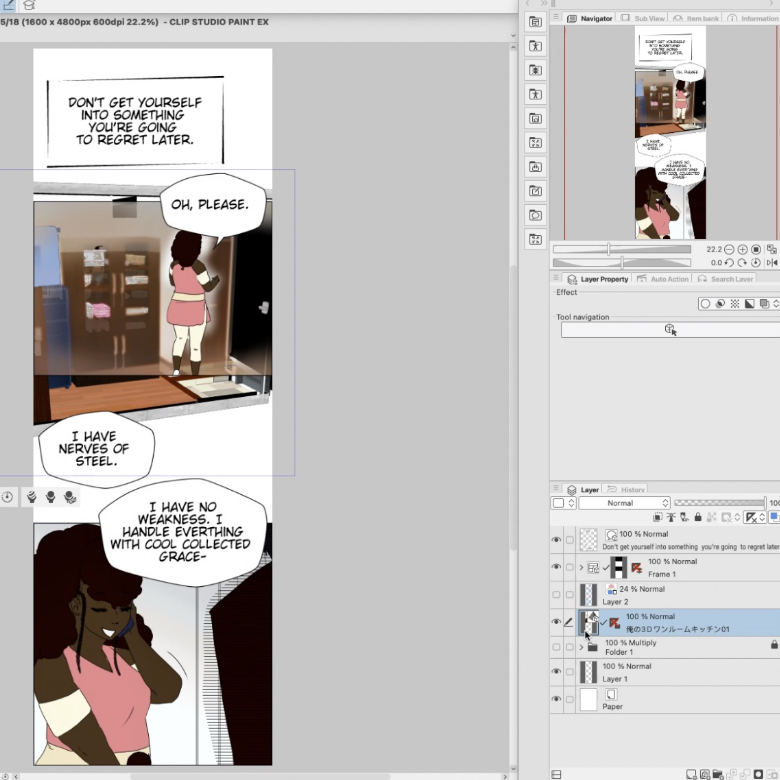Hide the text layer "Don't get yourself into something"
780x780 pixels.
pyautogui.click(x=556, y=540)
